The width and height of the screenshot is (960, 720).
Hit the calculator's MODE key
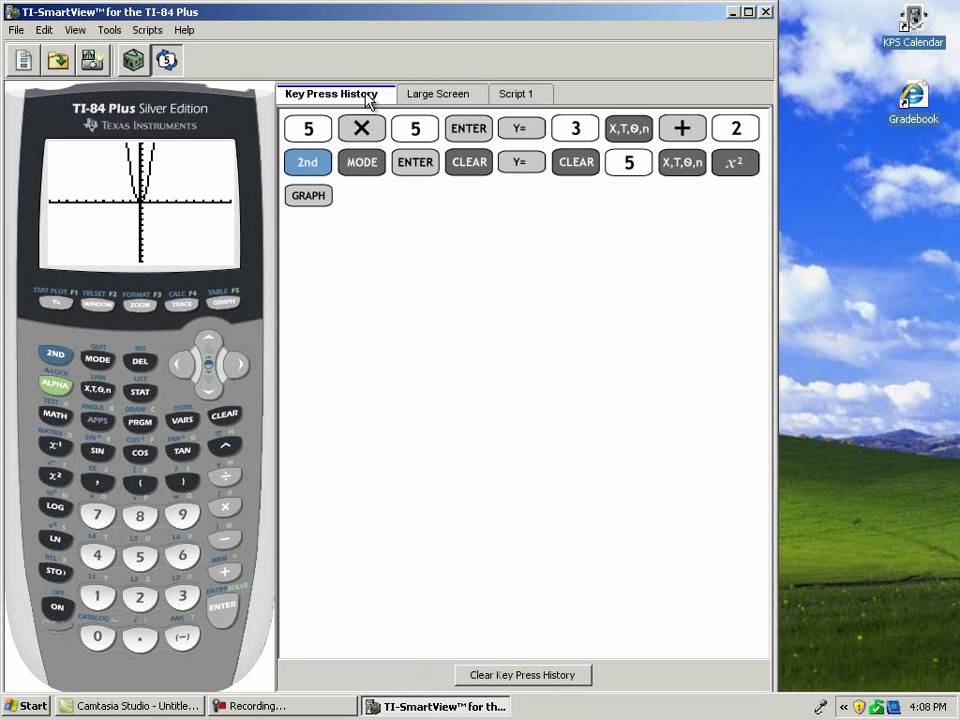click(x=97, y=359)
